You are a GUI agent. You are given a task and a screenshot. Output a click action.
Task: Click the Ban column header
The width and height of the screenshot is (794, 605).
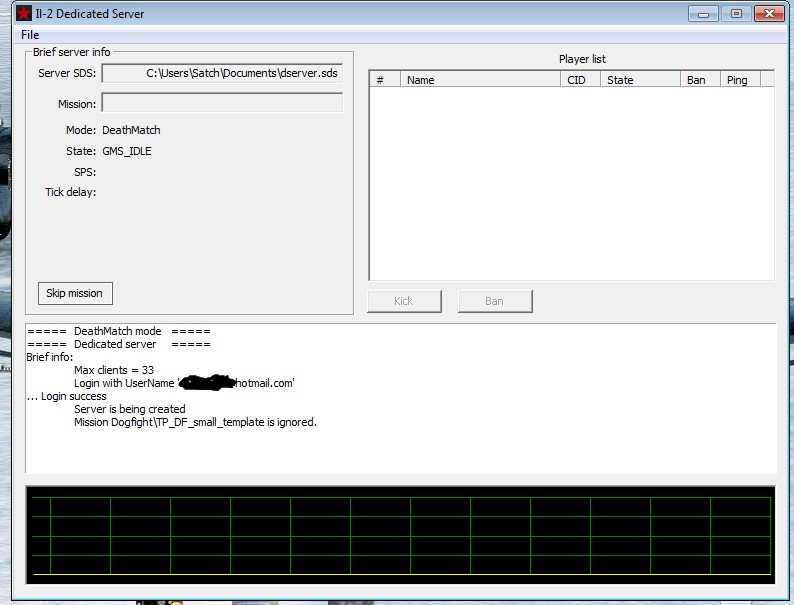700,79
